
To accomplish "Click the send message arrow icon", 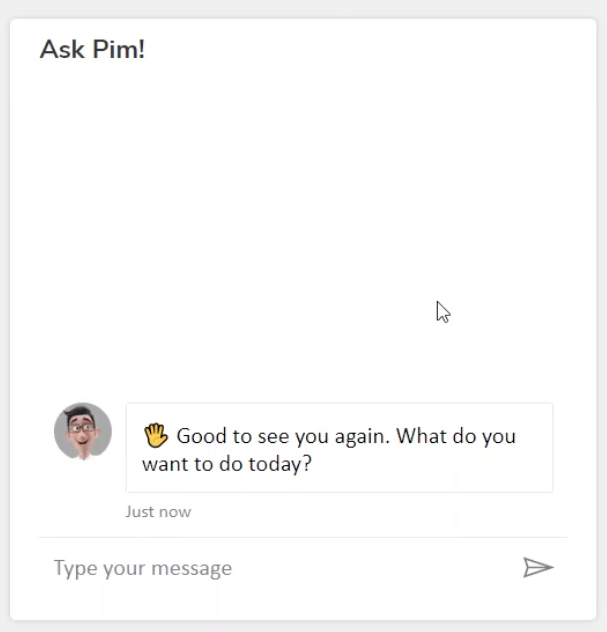I will click(538, 568).
